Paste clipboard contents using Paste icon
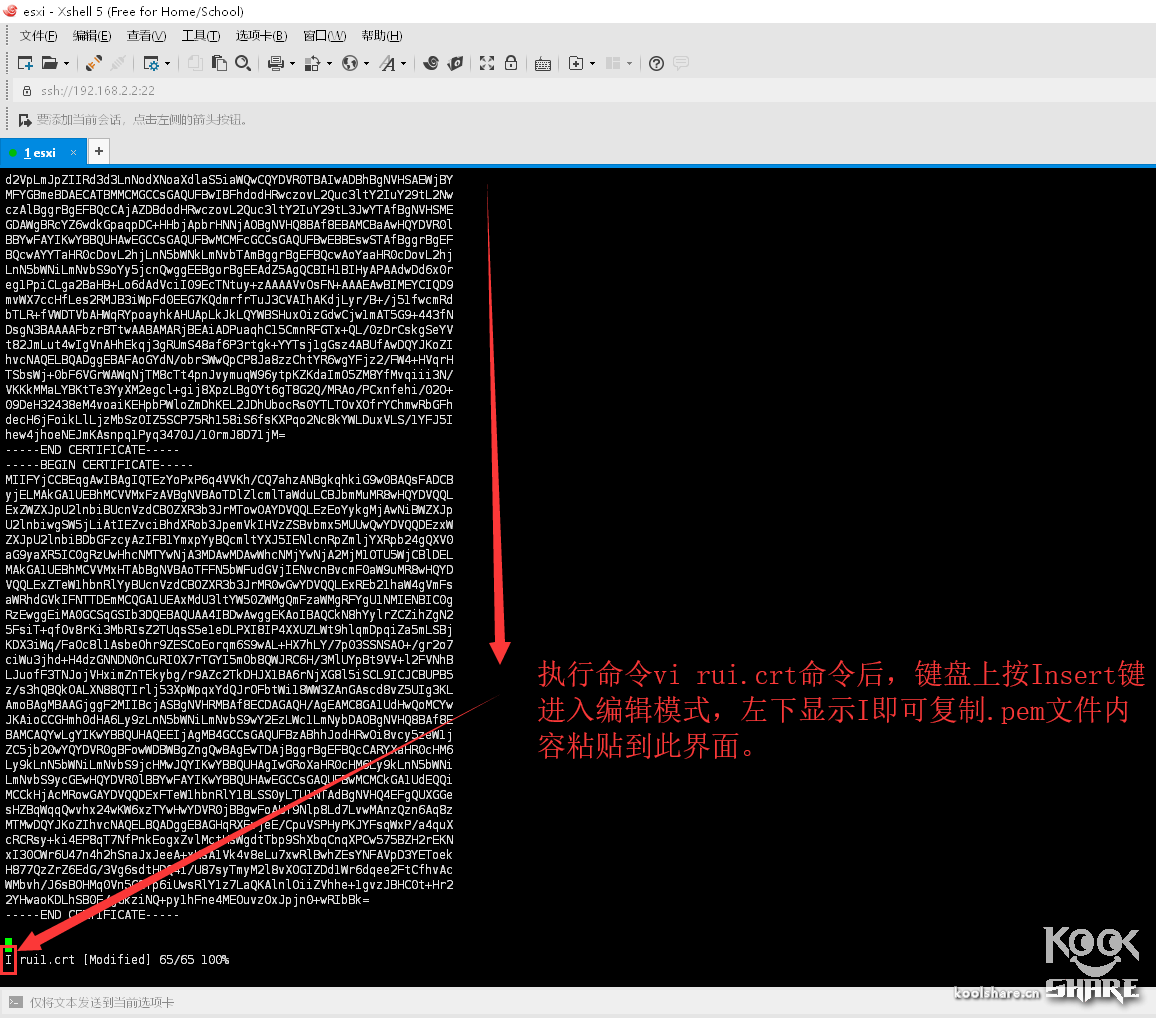The width and height of the screenshot is (1156, 1018). pos(218,62)
